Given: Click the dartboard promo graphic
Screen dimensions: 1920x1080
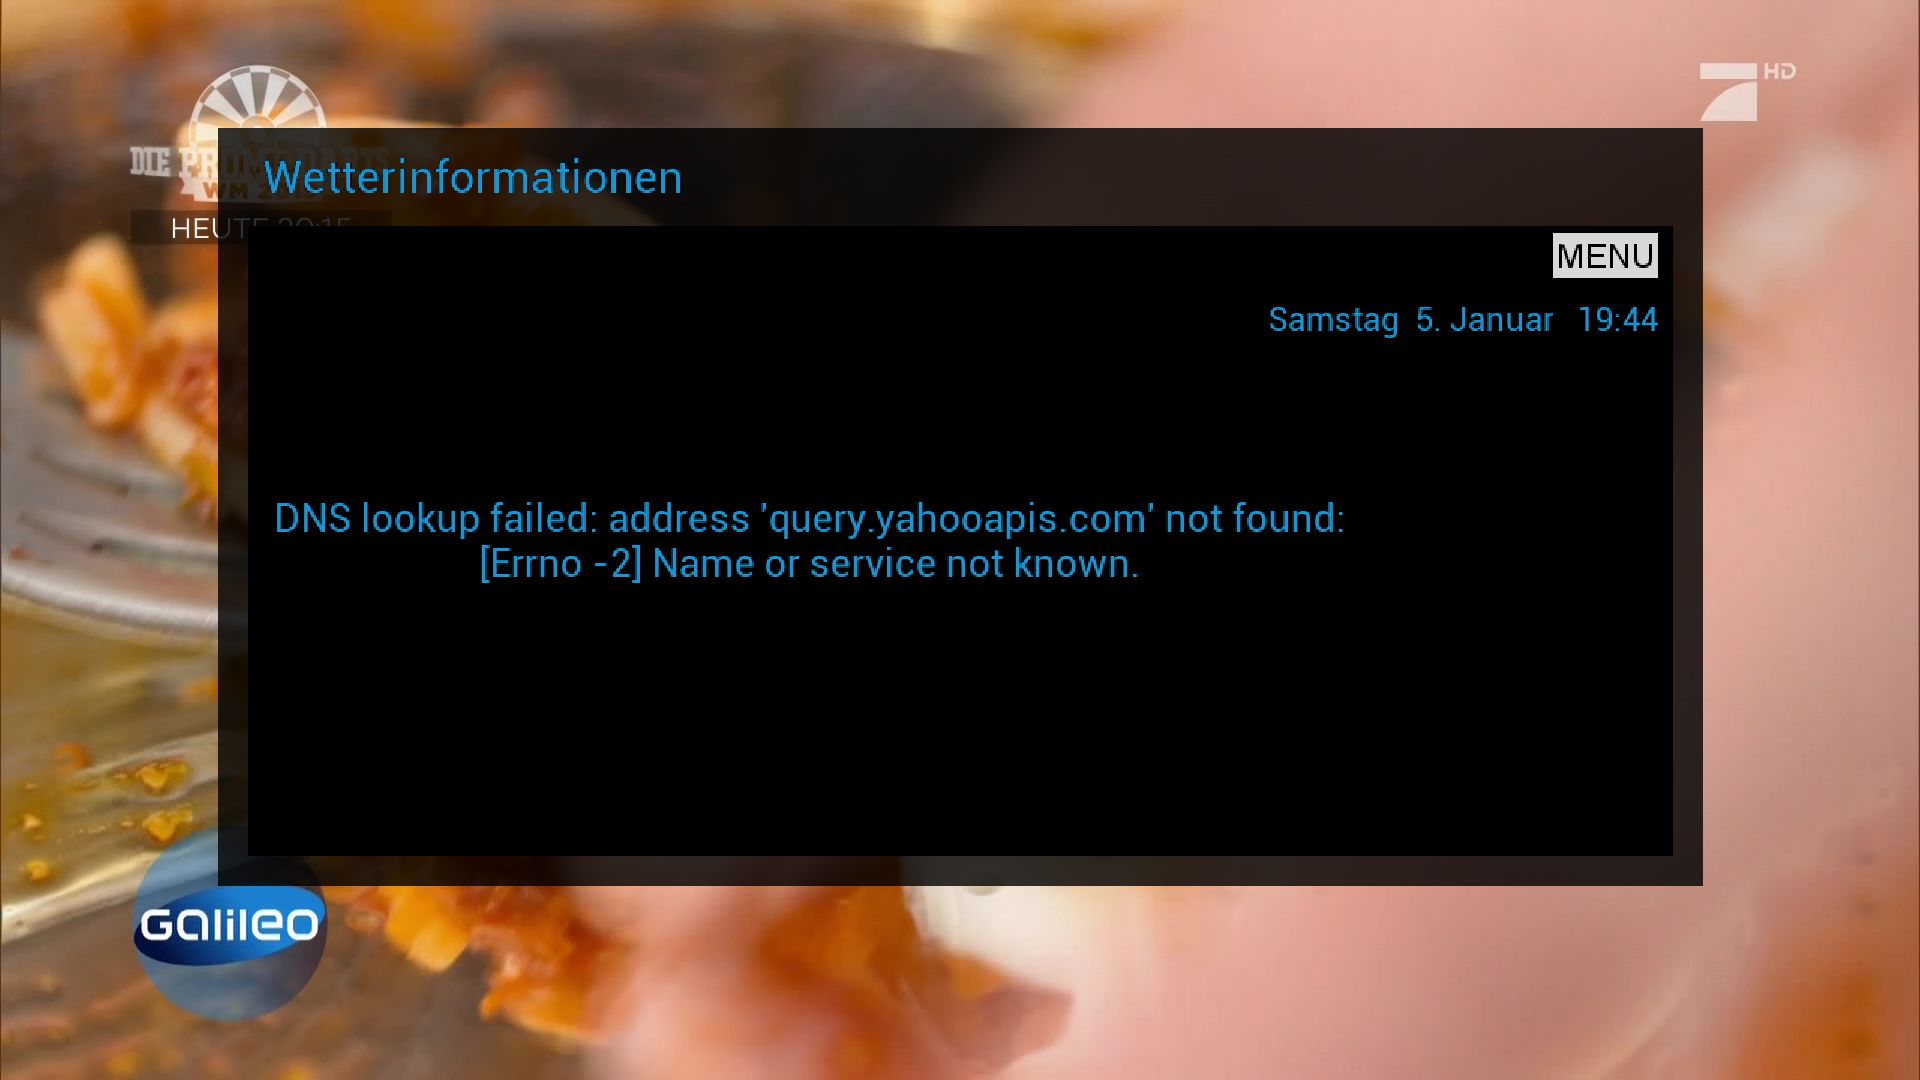Looking at the screenshot, I should [x=258, y=98].
